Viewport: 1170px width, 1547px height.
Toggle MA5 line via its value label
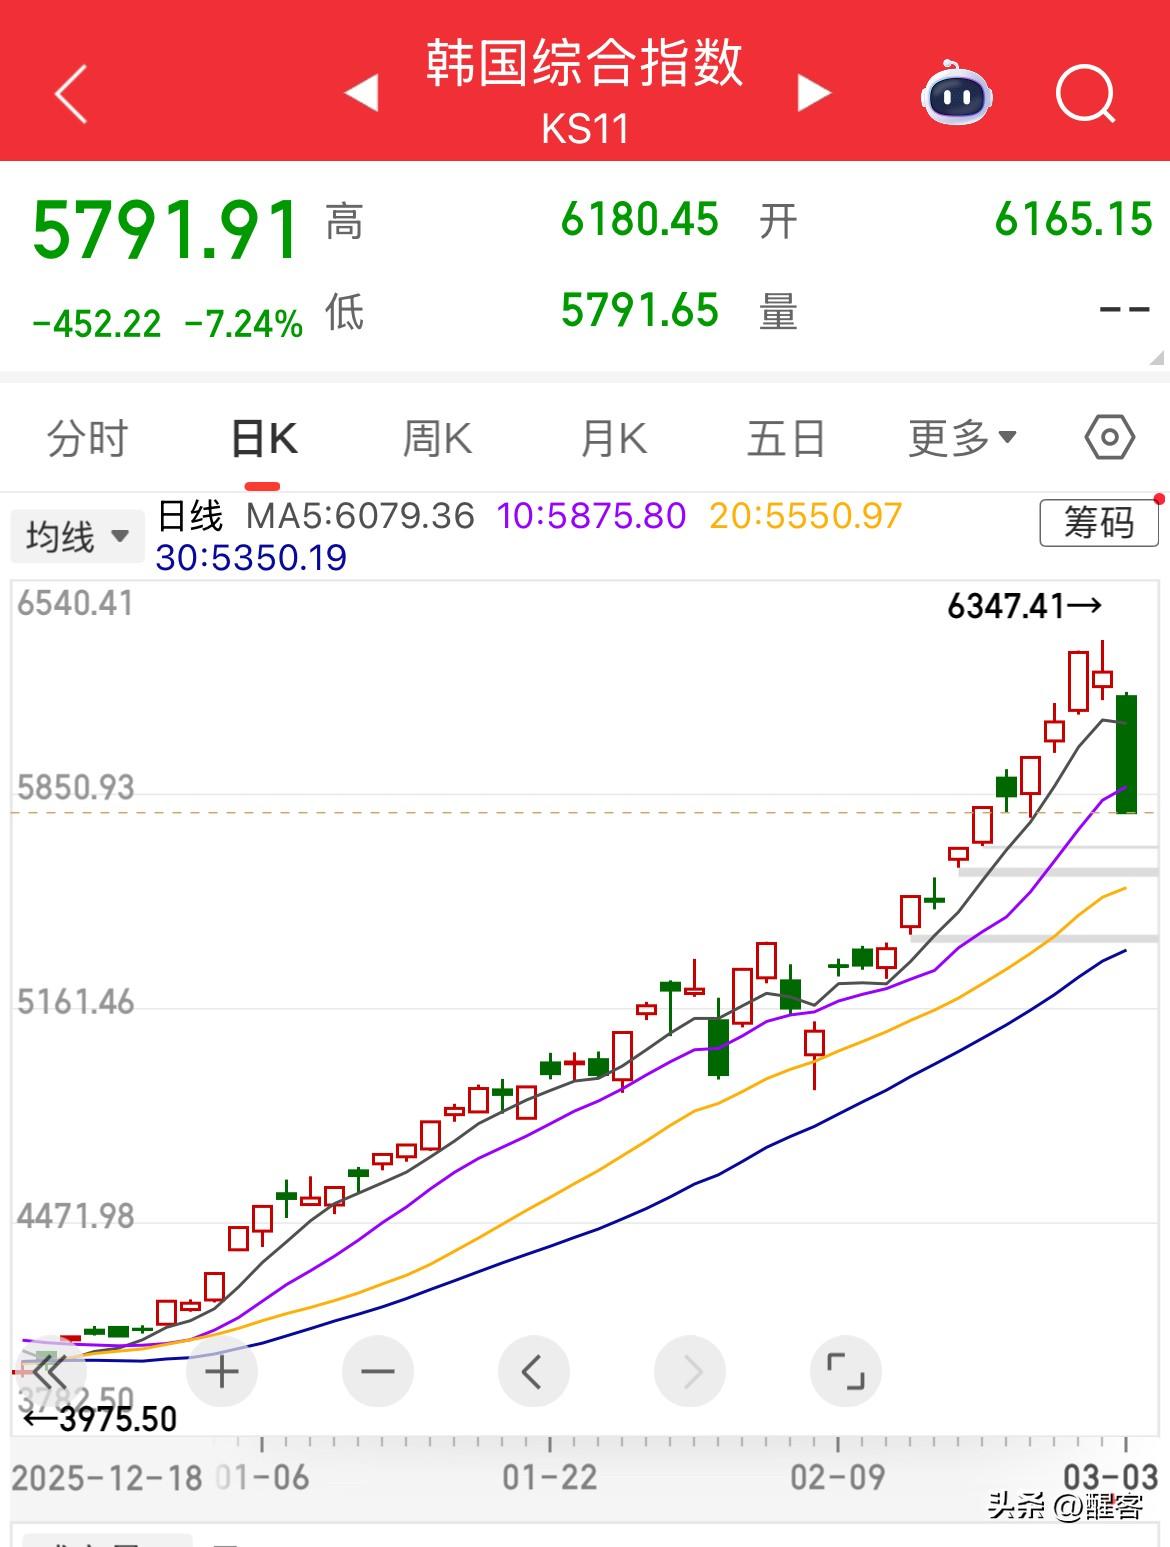pyautogui.click(x=360, y=517)
